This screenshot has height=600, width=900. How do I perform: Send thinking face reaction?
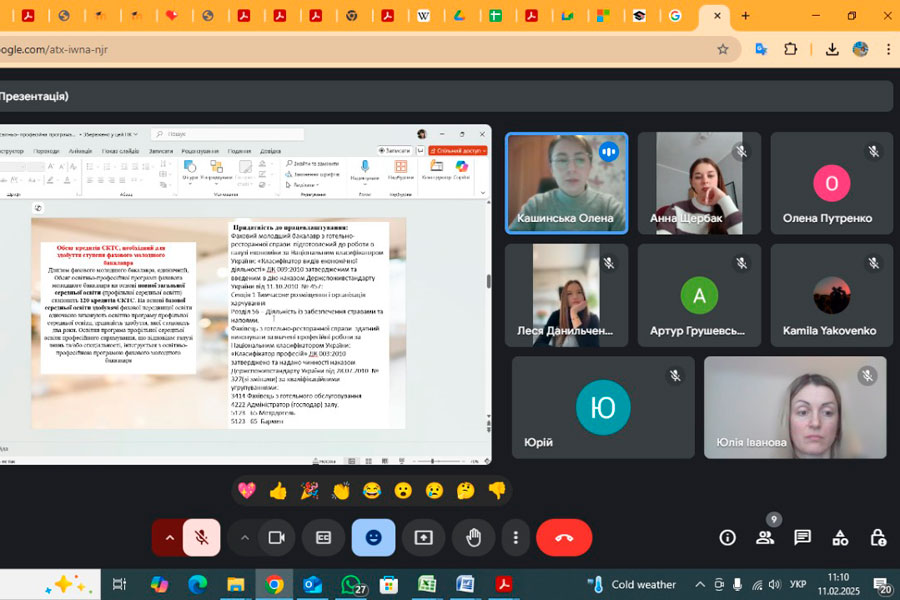click(465, 490)
